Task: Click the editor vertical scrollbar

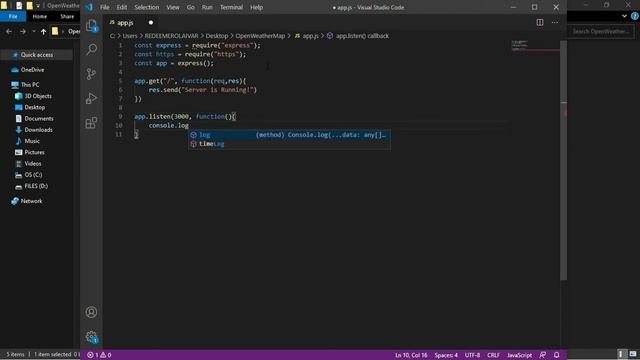Action: click(x=563, y=160)
